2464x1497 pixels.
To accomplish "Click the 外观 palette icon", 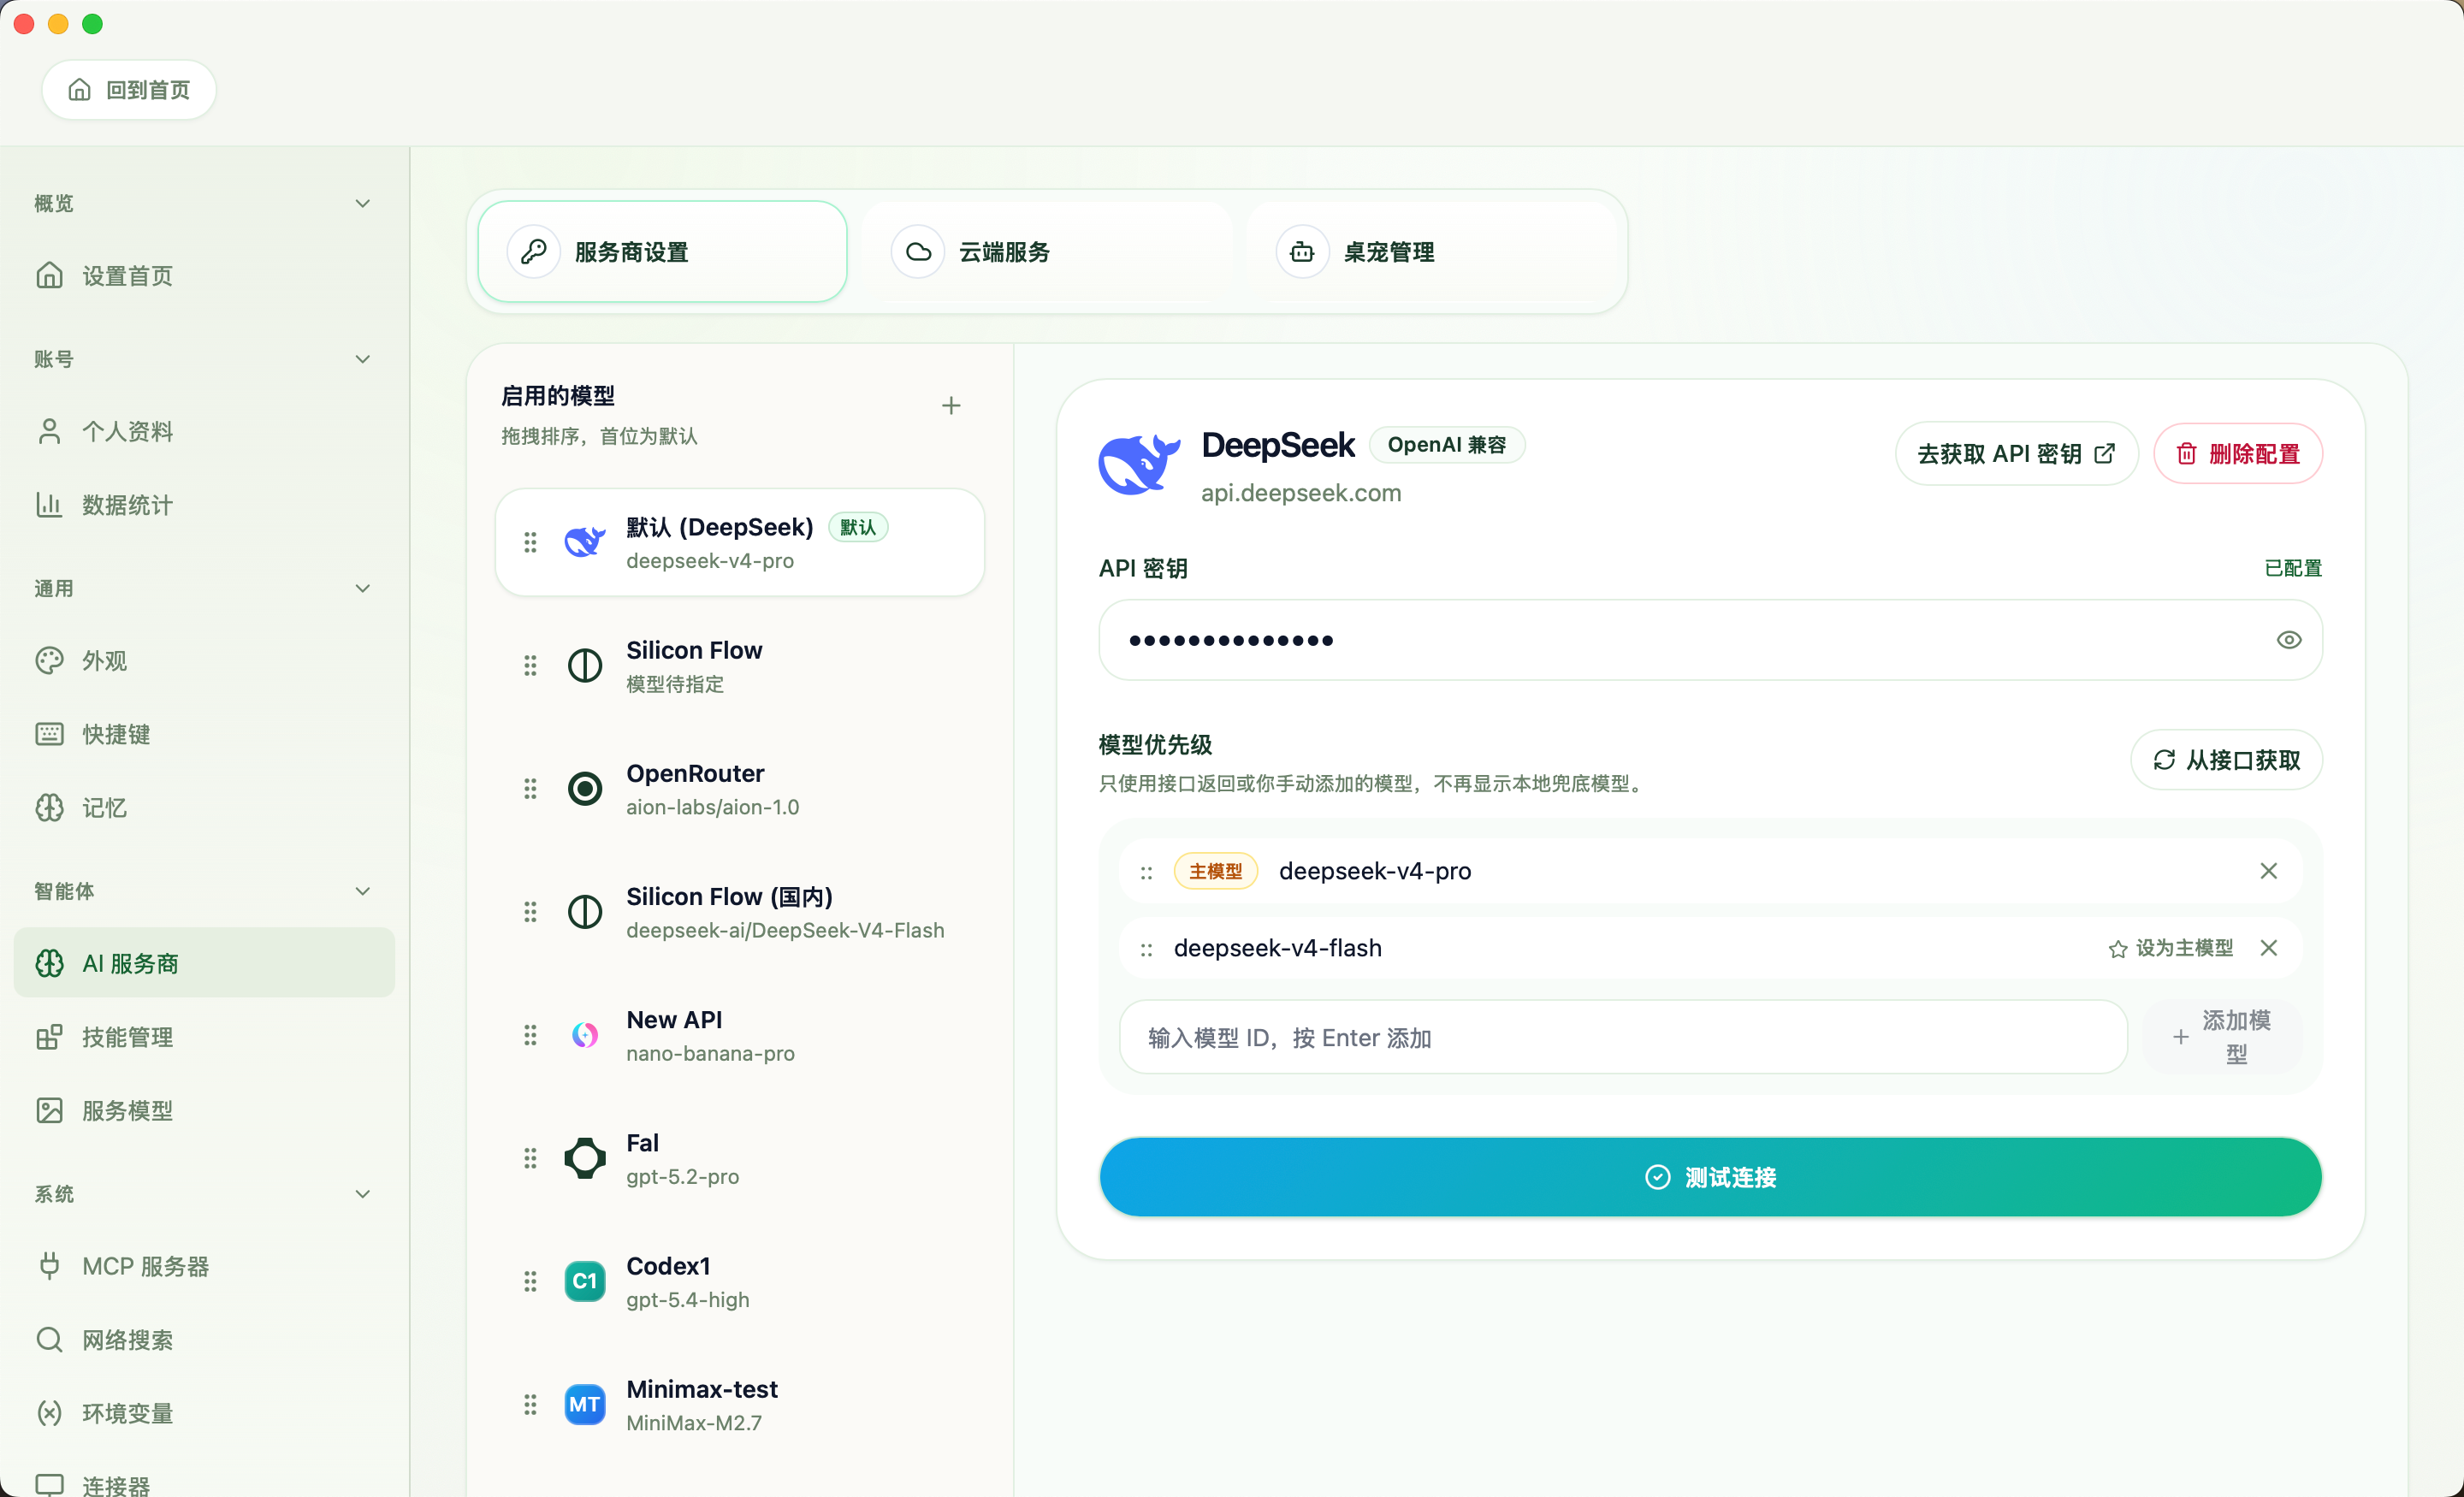I will (49, 660).
